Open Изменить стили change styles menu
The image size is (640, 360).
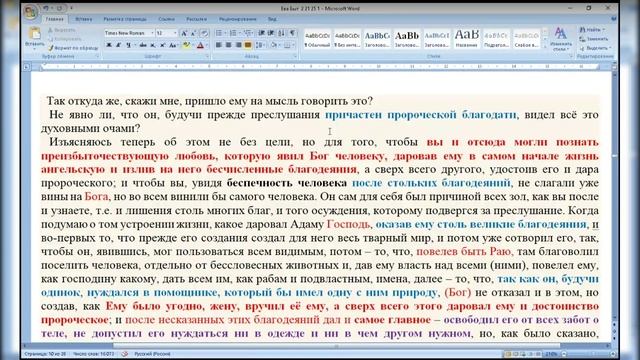pos(561,39)
